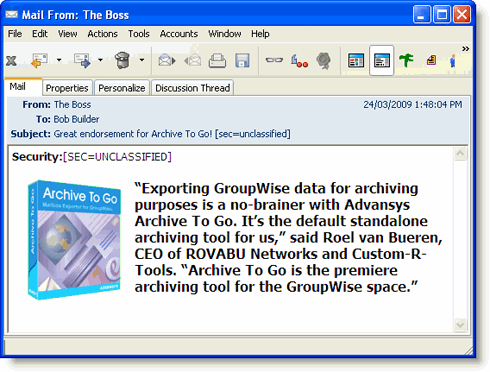Screen dimensions: 490x372
Task: Close the Mail From window
Action: coord(462,14)
